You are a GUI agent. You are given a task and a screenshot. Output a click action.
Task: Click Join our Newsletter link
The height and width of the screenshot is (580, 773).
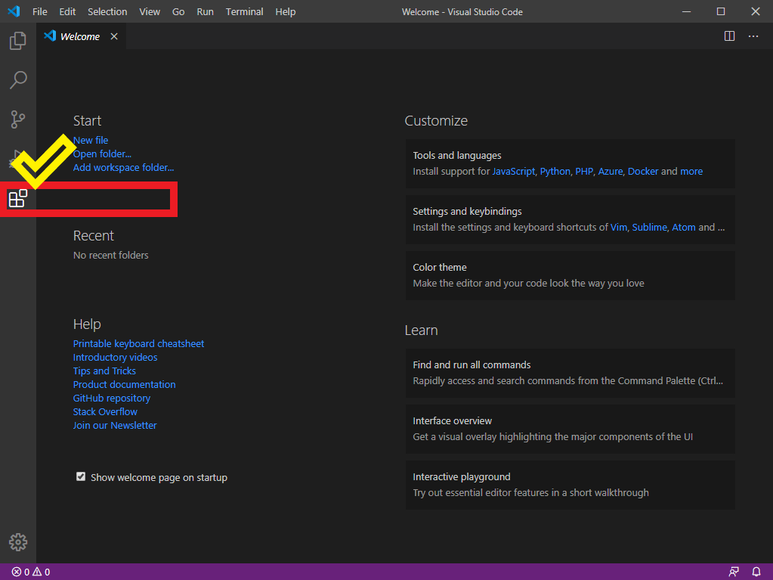tap(114, 425)
